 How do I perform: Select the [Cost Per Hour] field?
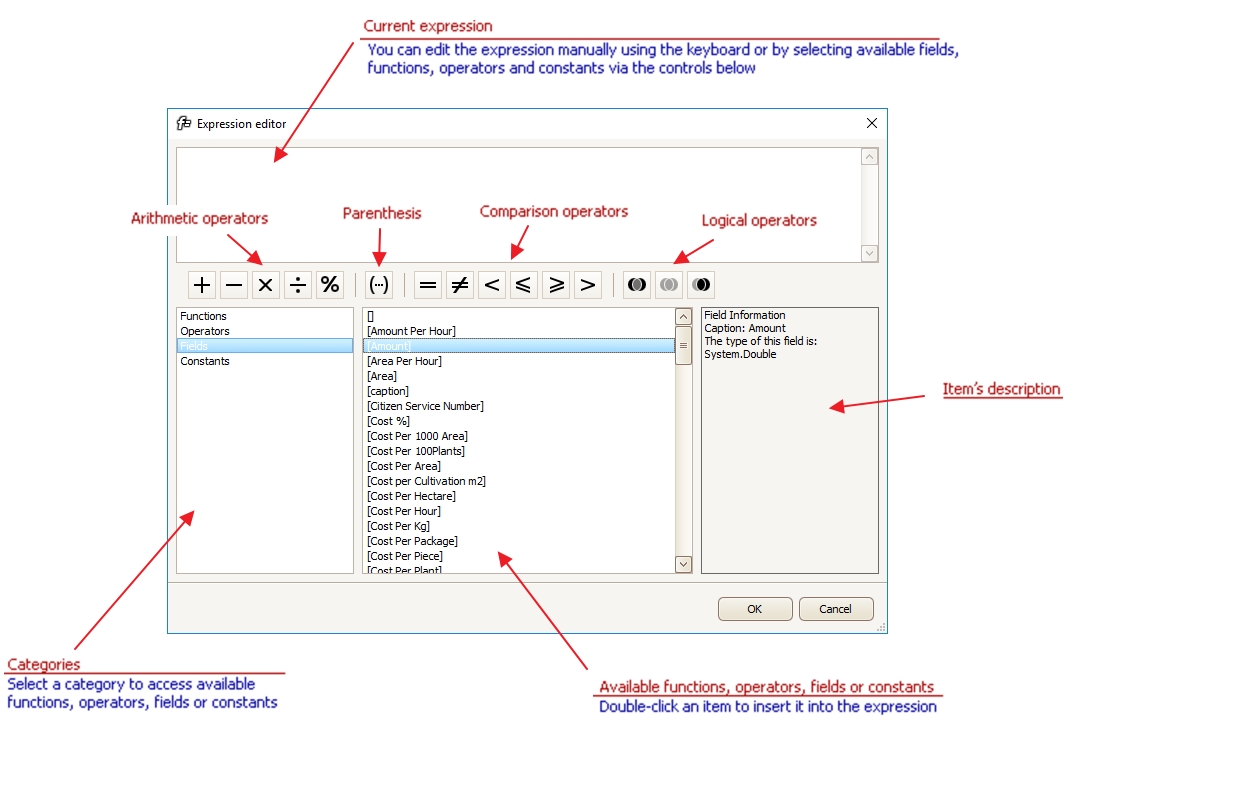tap(519, 511)
